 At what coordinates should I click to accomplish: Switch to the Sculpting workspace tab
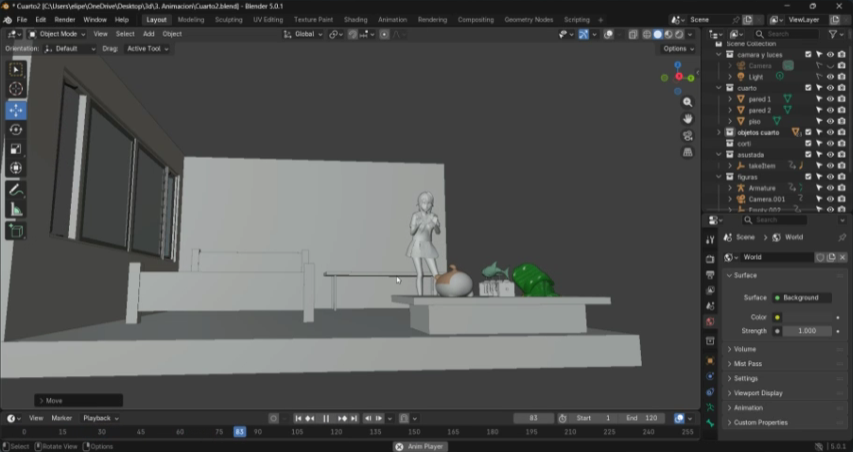228,19
